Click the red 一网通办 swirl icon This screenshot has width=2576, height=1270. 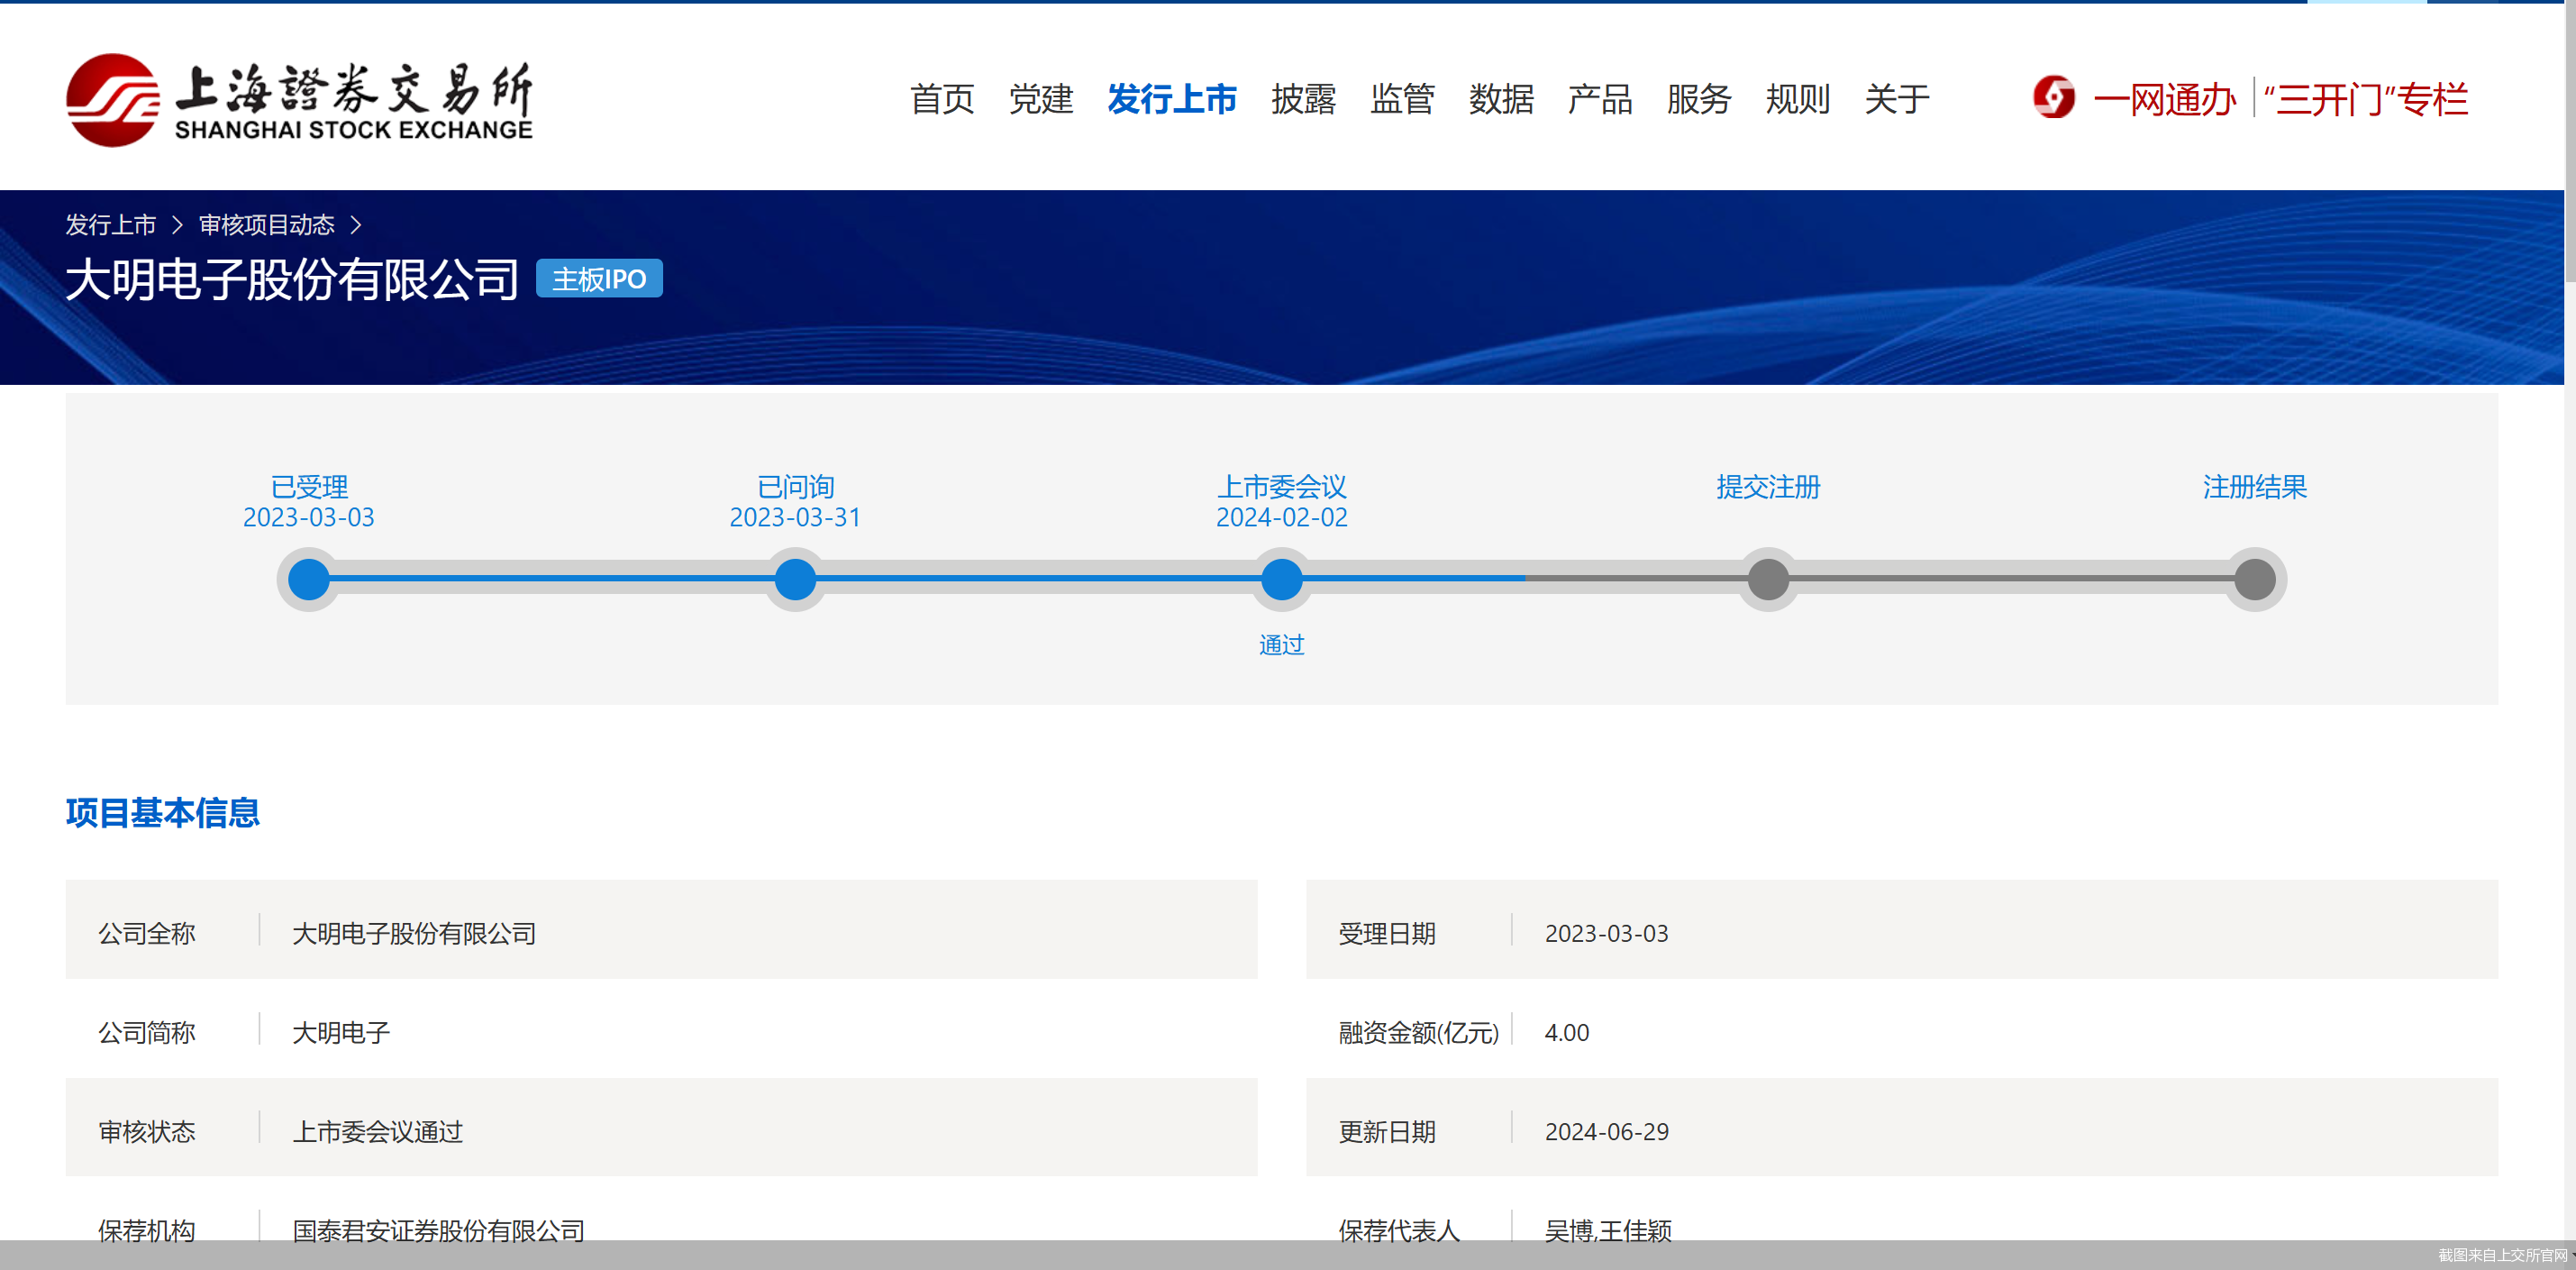(x=2053, y=98)
